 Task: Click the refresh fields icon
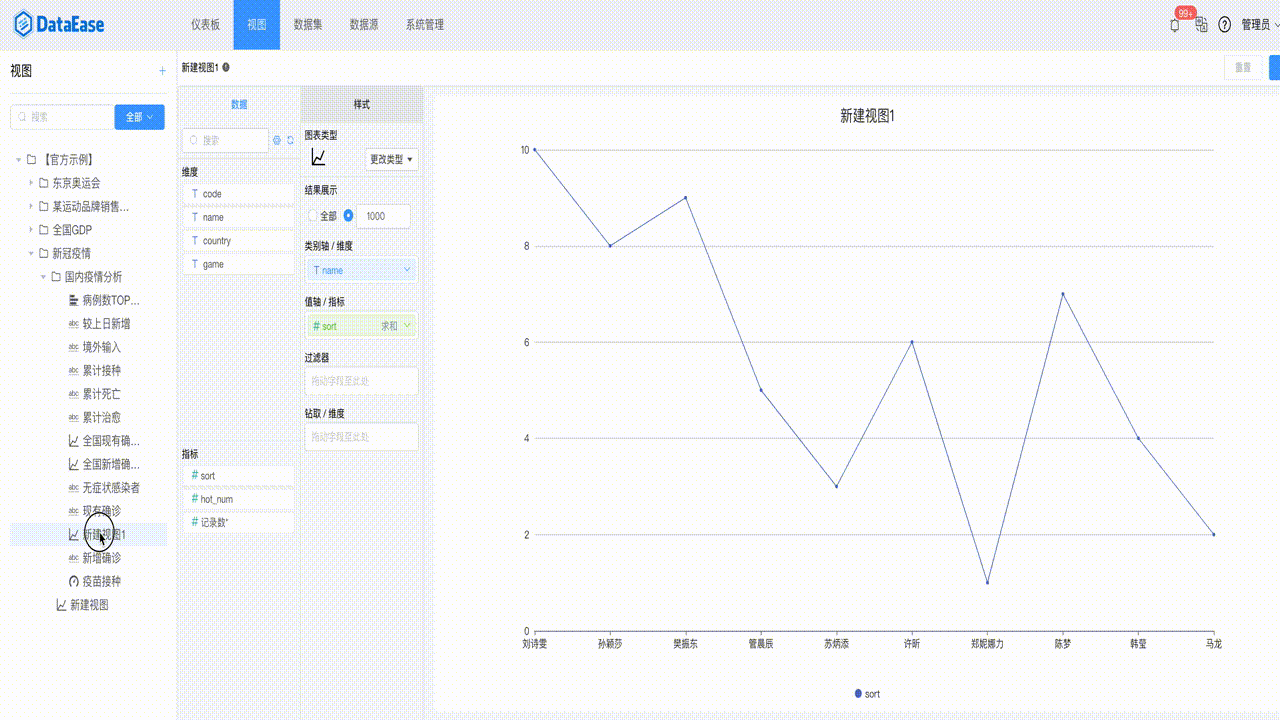[291, 141]
